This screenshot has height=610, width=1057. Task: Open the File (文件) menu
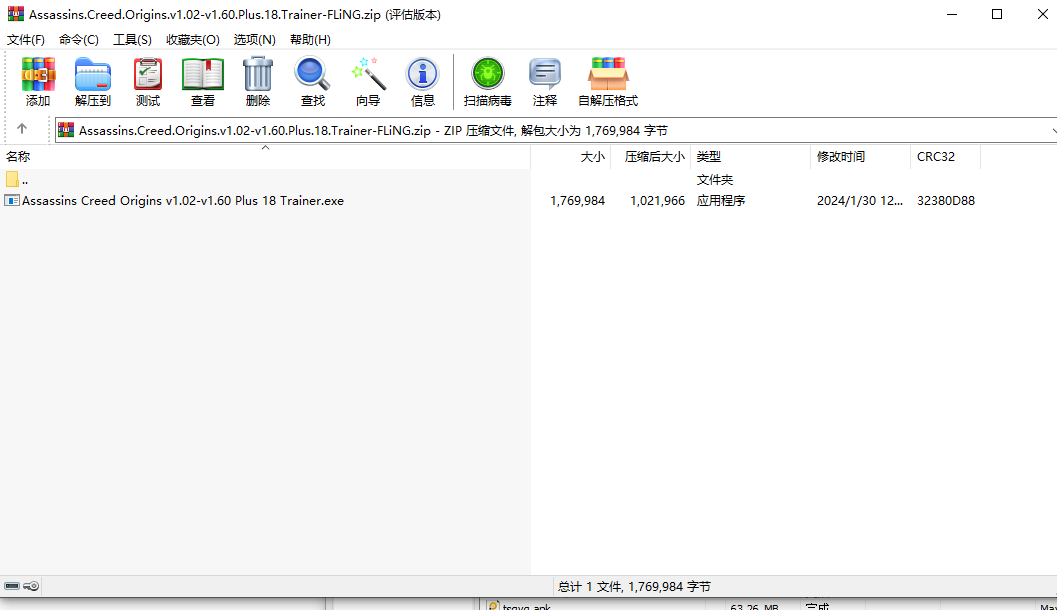point(26,40)
